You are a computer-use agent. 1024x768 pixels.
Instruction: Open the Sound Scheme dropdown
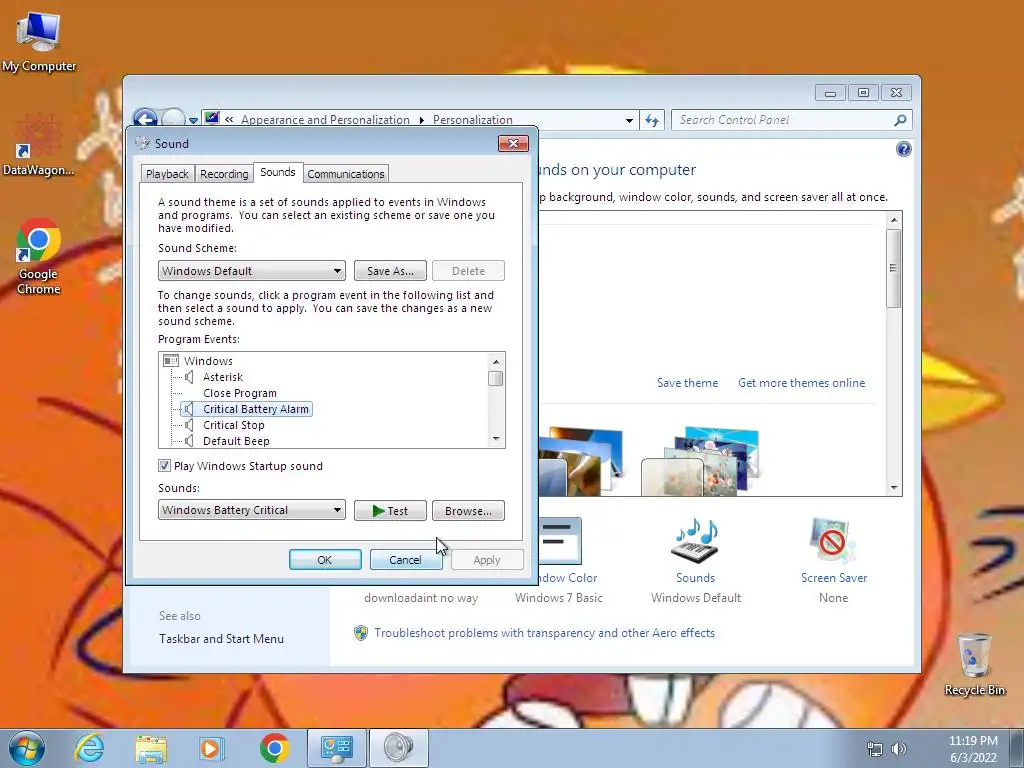point(251,271)
